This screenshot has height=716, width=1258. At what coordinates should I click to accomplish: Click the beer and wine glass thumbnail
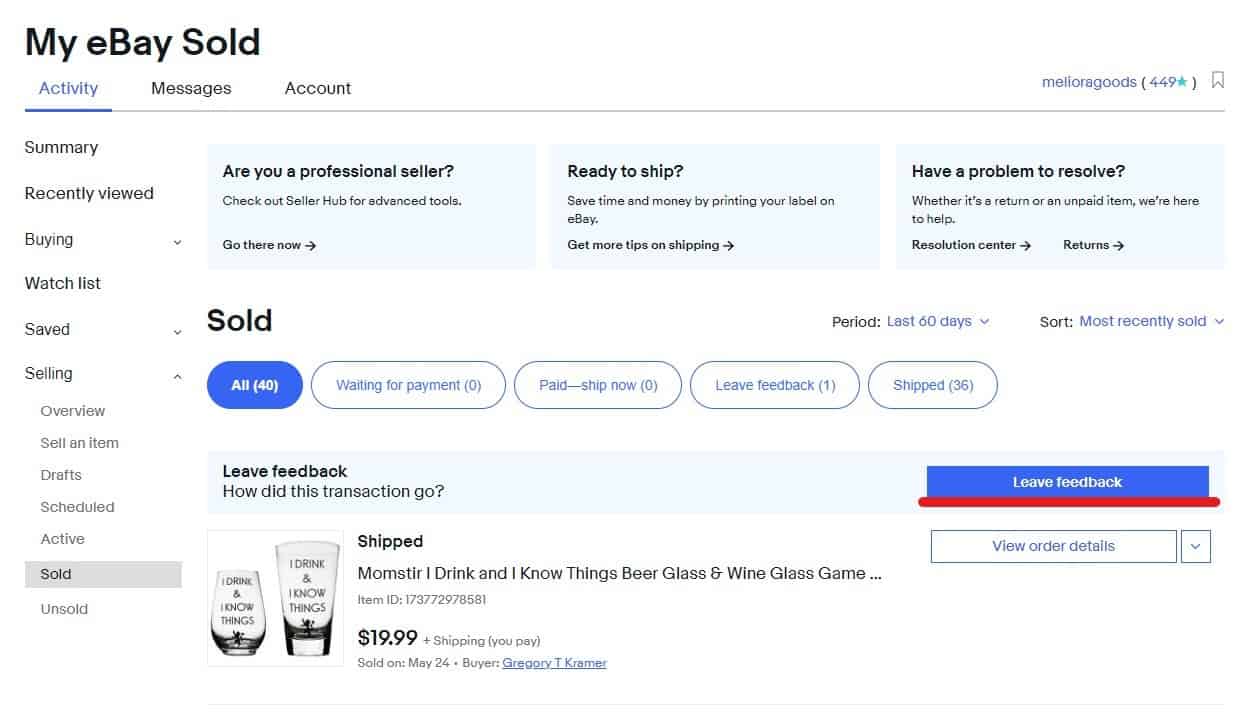click(x=275, y=598)
